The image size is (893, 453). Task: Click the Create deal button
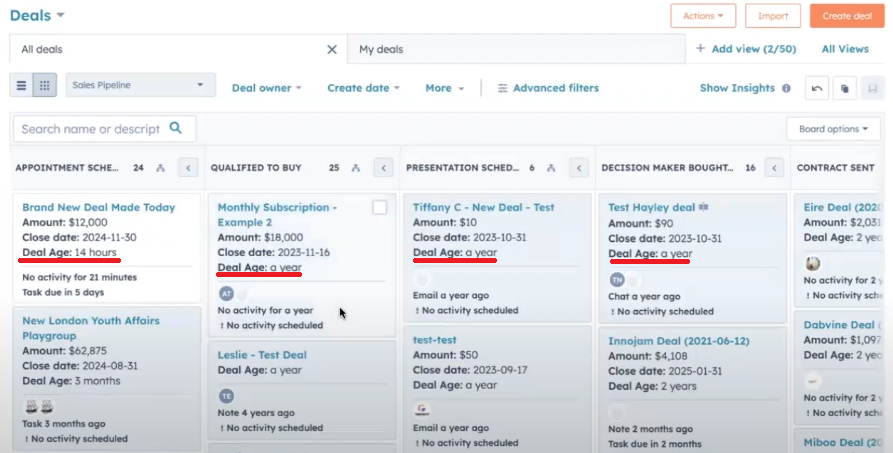click(846, 16)
